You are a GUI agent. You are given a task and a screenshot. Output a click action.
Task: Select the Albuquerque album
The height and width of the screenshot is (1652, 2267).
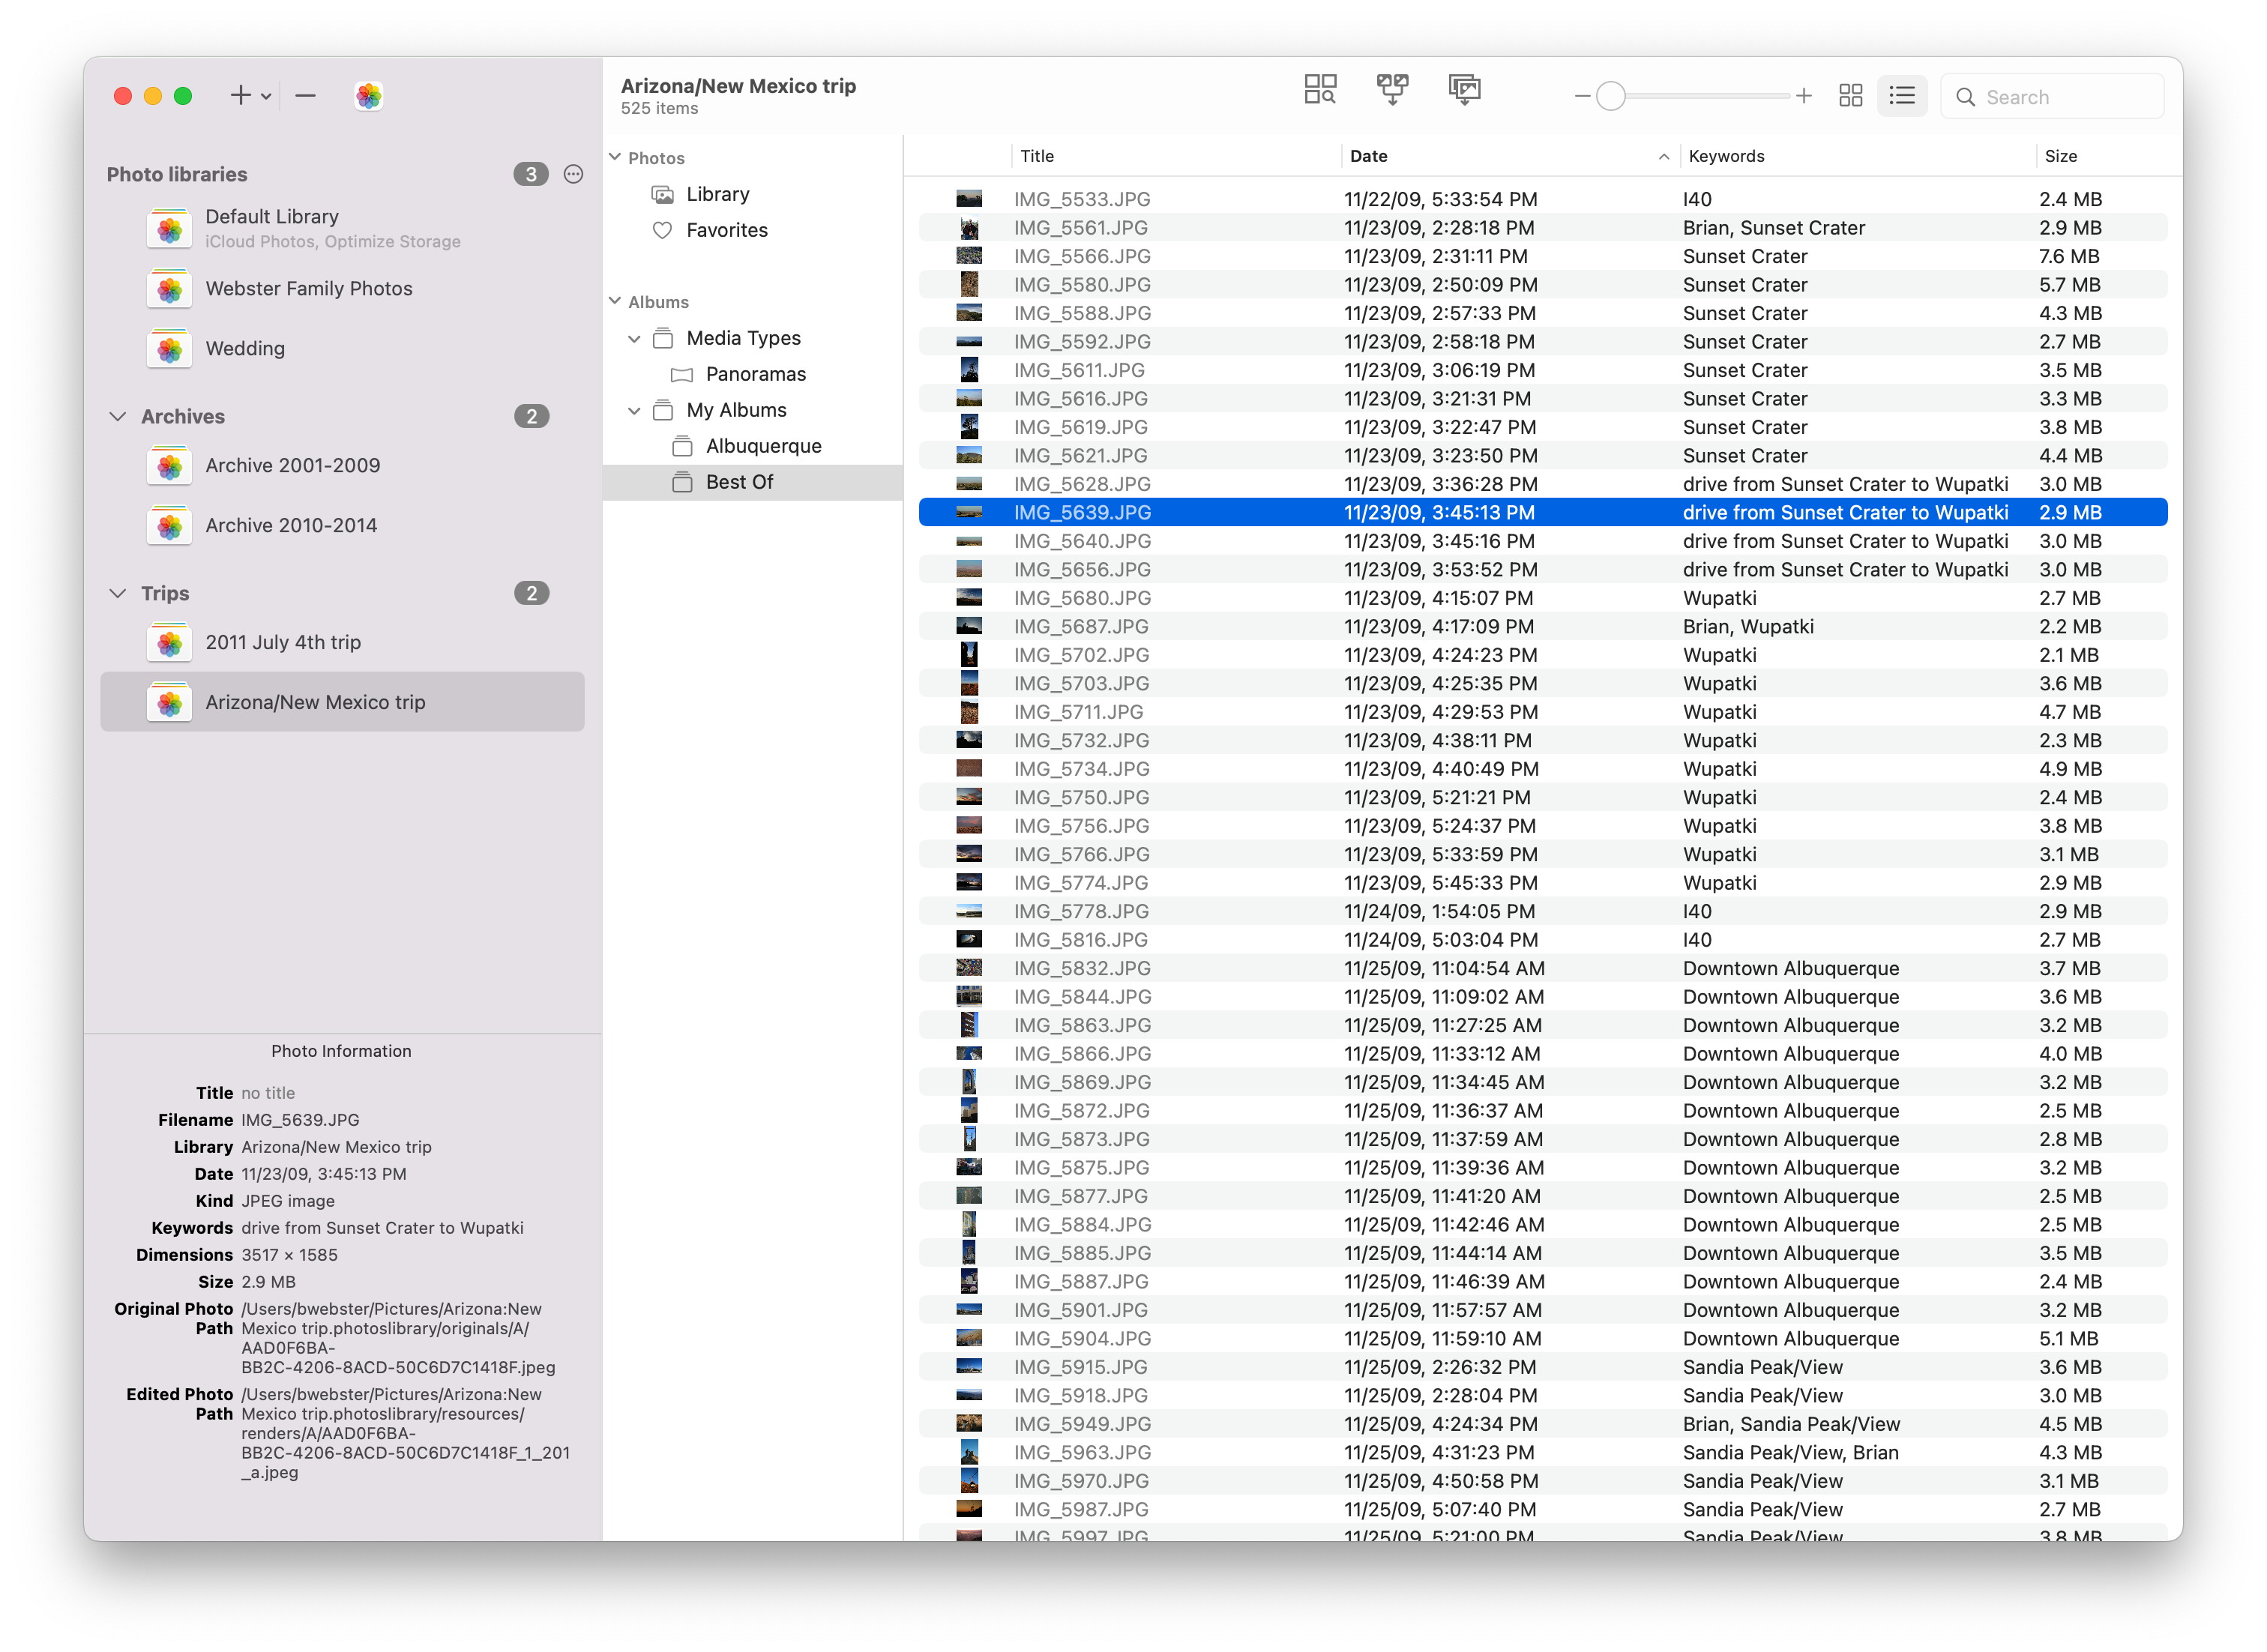point(762,446)
